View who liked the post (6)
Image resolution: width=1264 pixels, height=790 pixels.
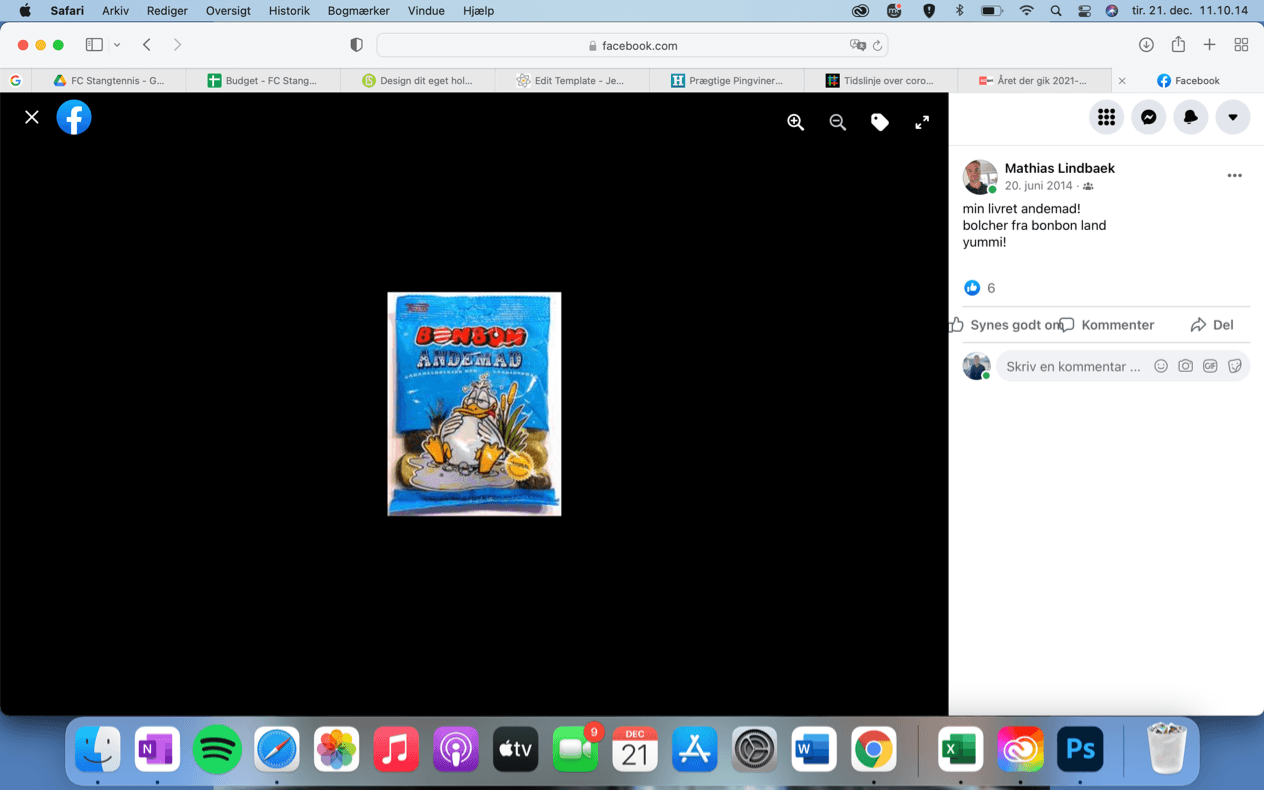[x=980, y=288]
